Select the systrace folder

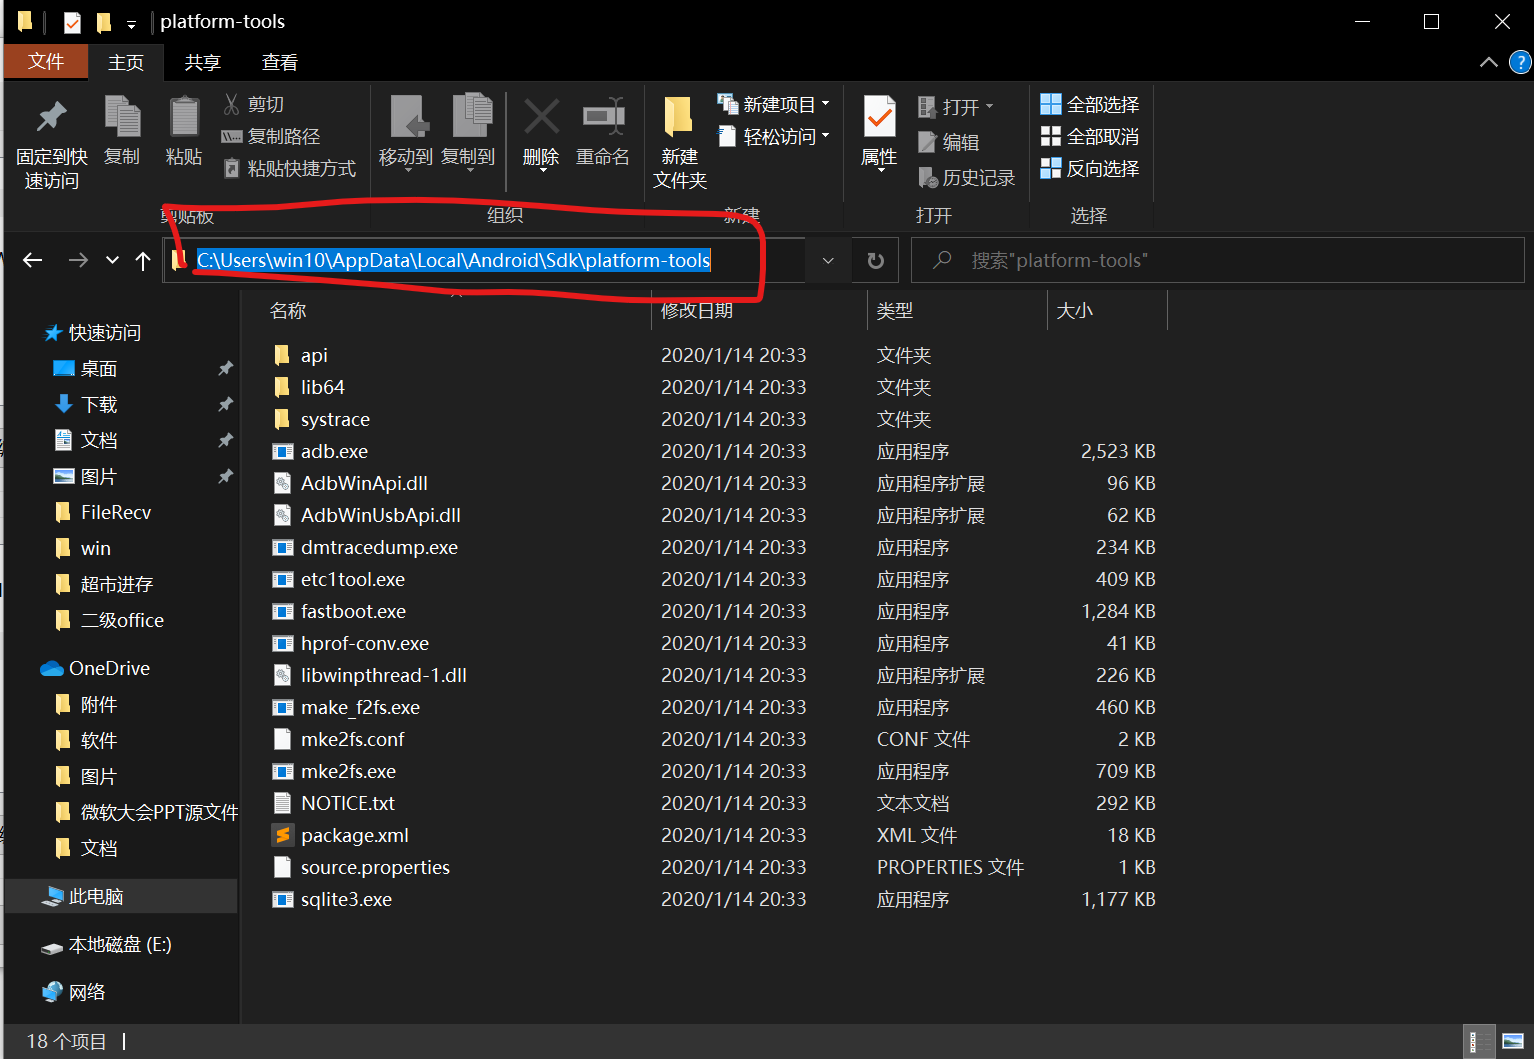(x=322, y=419)
